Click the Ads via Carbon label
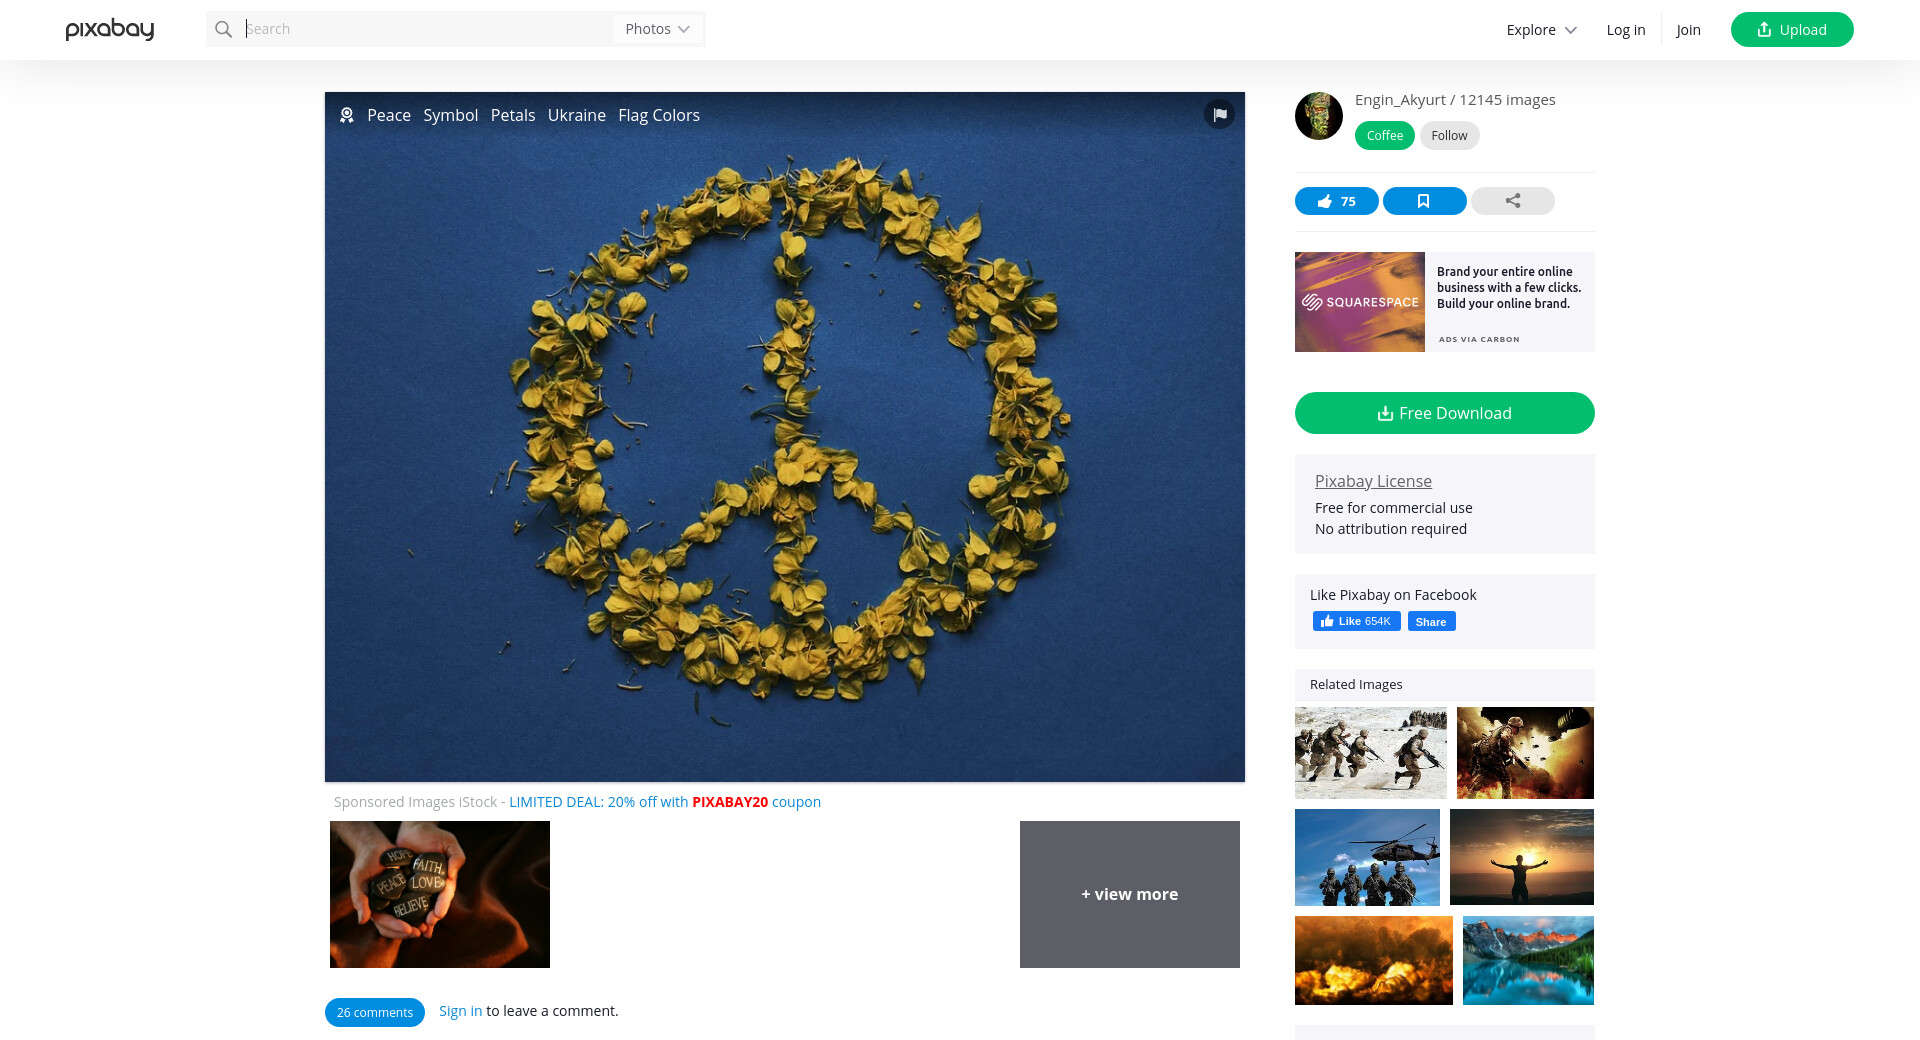This screenshot has width=1920, height=1040. click(1479, 340)
